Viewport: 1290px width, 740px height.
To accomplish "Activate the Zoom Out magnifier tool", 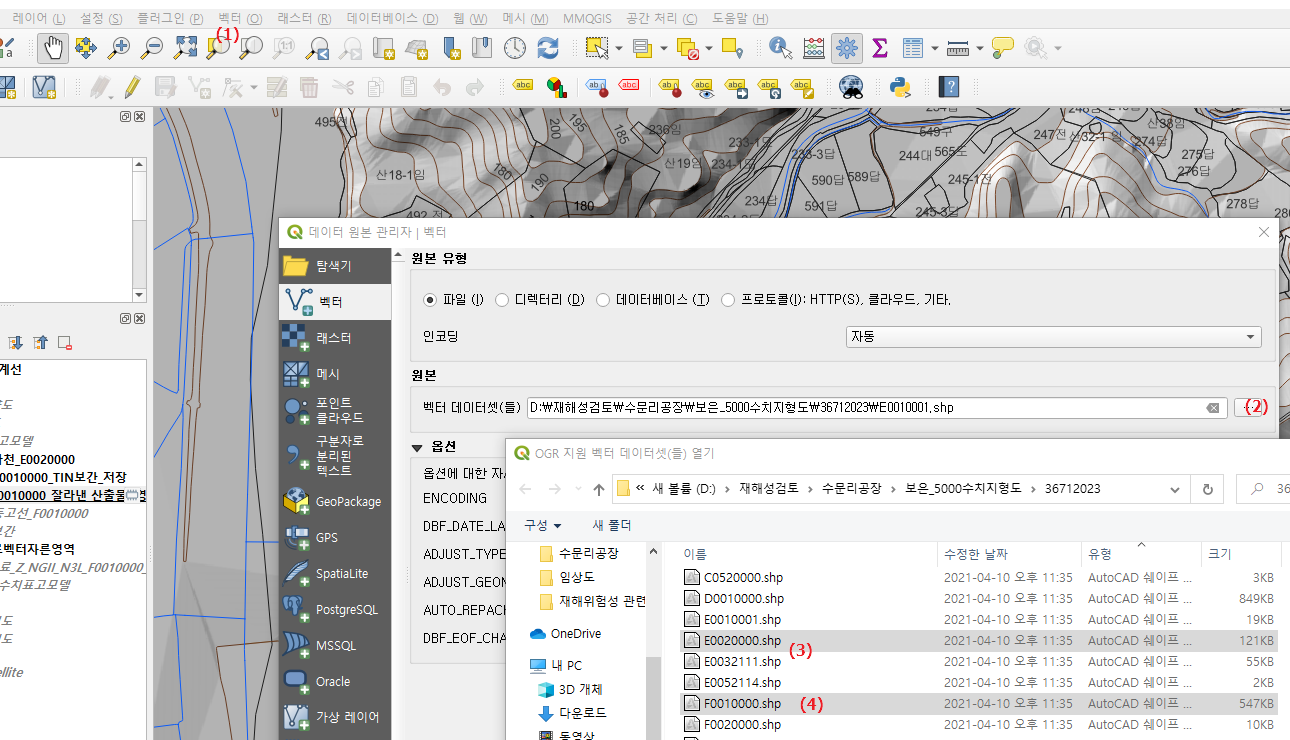I will (152, 46).
